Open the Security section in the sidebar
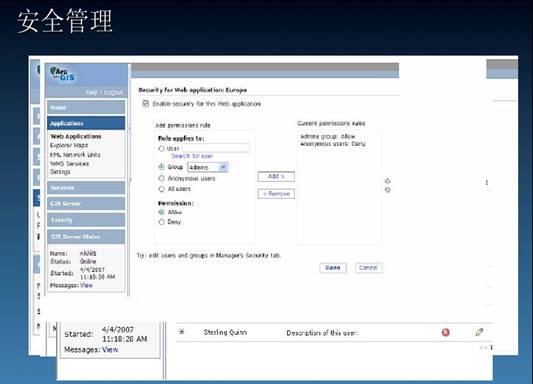This screenshot has width=533, height=384. (x=86, y=220)
